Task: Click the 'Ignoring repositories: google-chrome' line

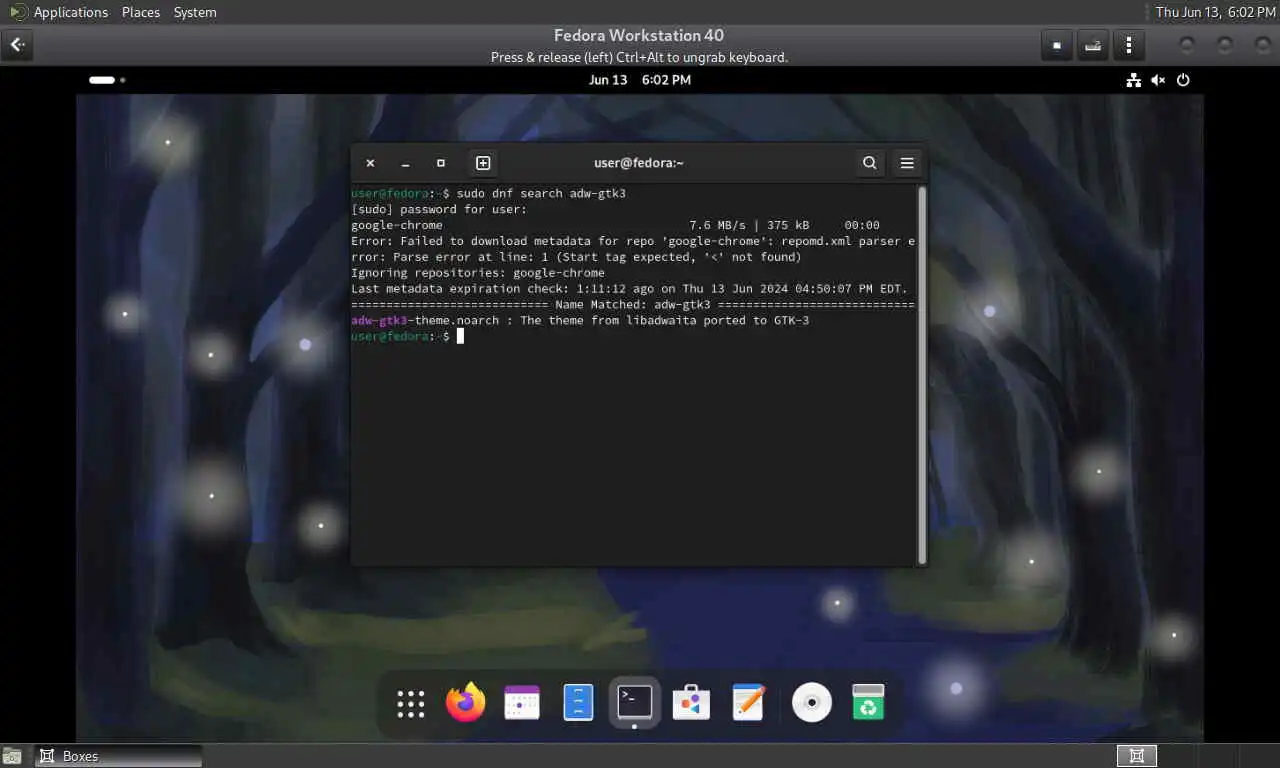Action: (x=478, y=273)
